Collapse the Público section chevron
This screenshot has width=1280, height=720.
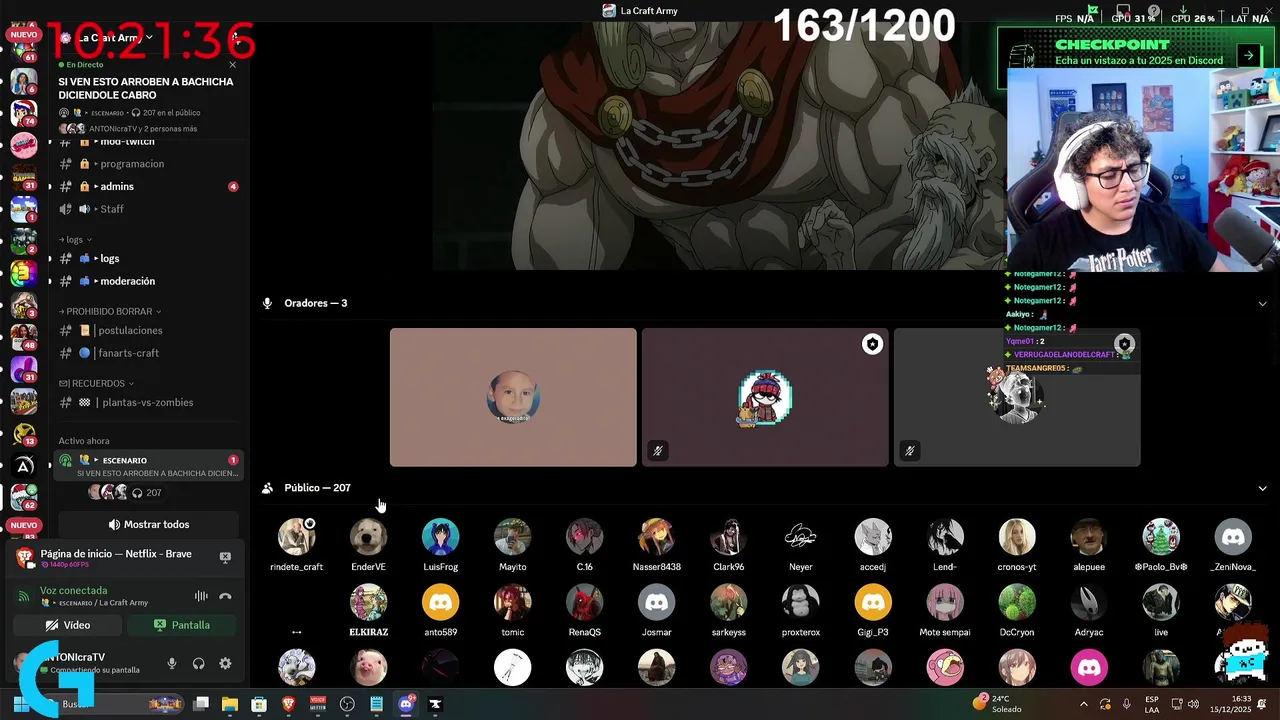point(1262,488)
